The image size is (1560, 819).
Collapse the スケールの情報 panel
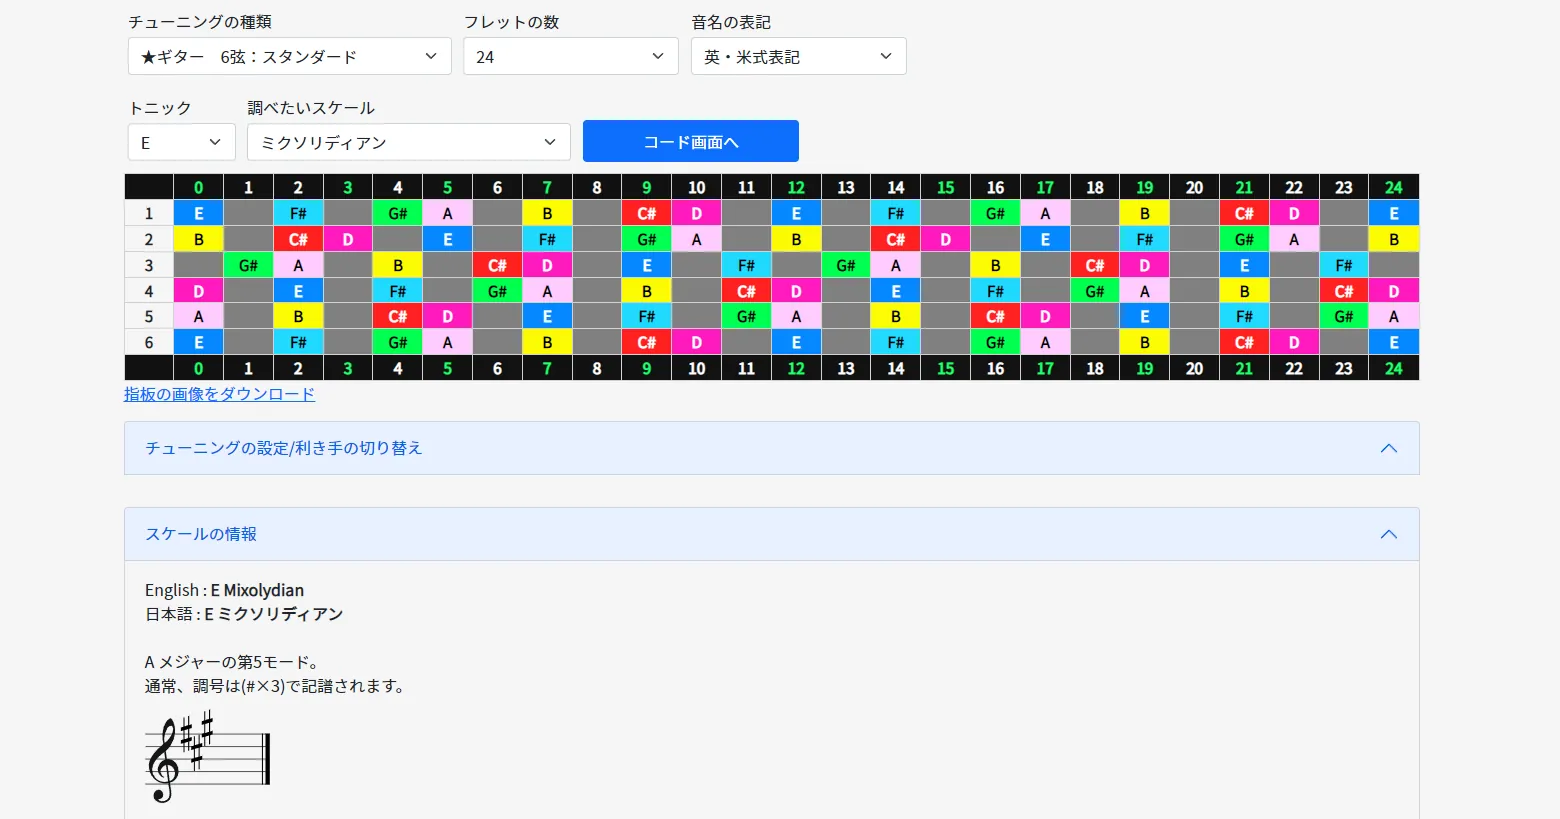tap(771, 534)
